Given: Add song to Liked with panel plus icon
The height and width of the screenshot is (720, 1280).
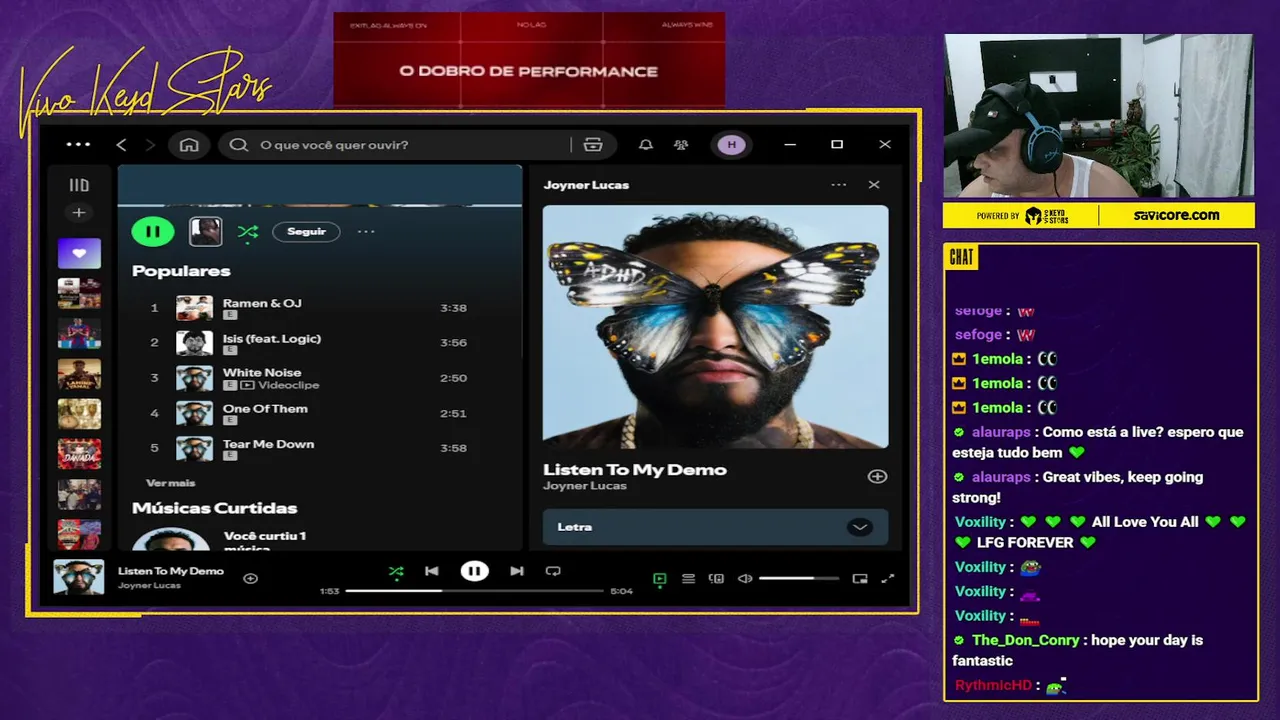Looking at the screenshot, I should point(877,477).
